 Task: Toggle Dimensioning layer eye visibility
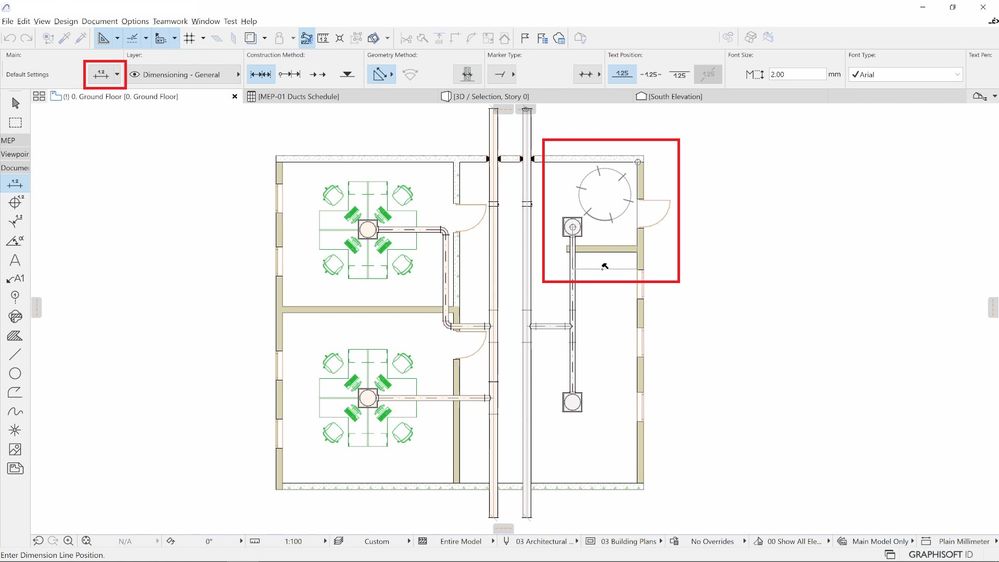tap(134, 75)
